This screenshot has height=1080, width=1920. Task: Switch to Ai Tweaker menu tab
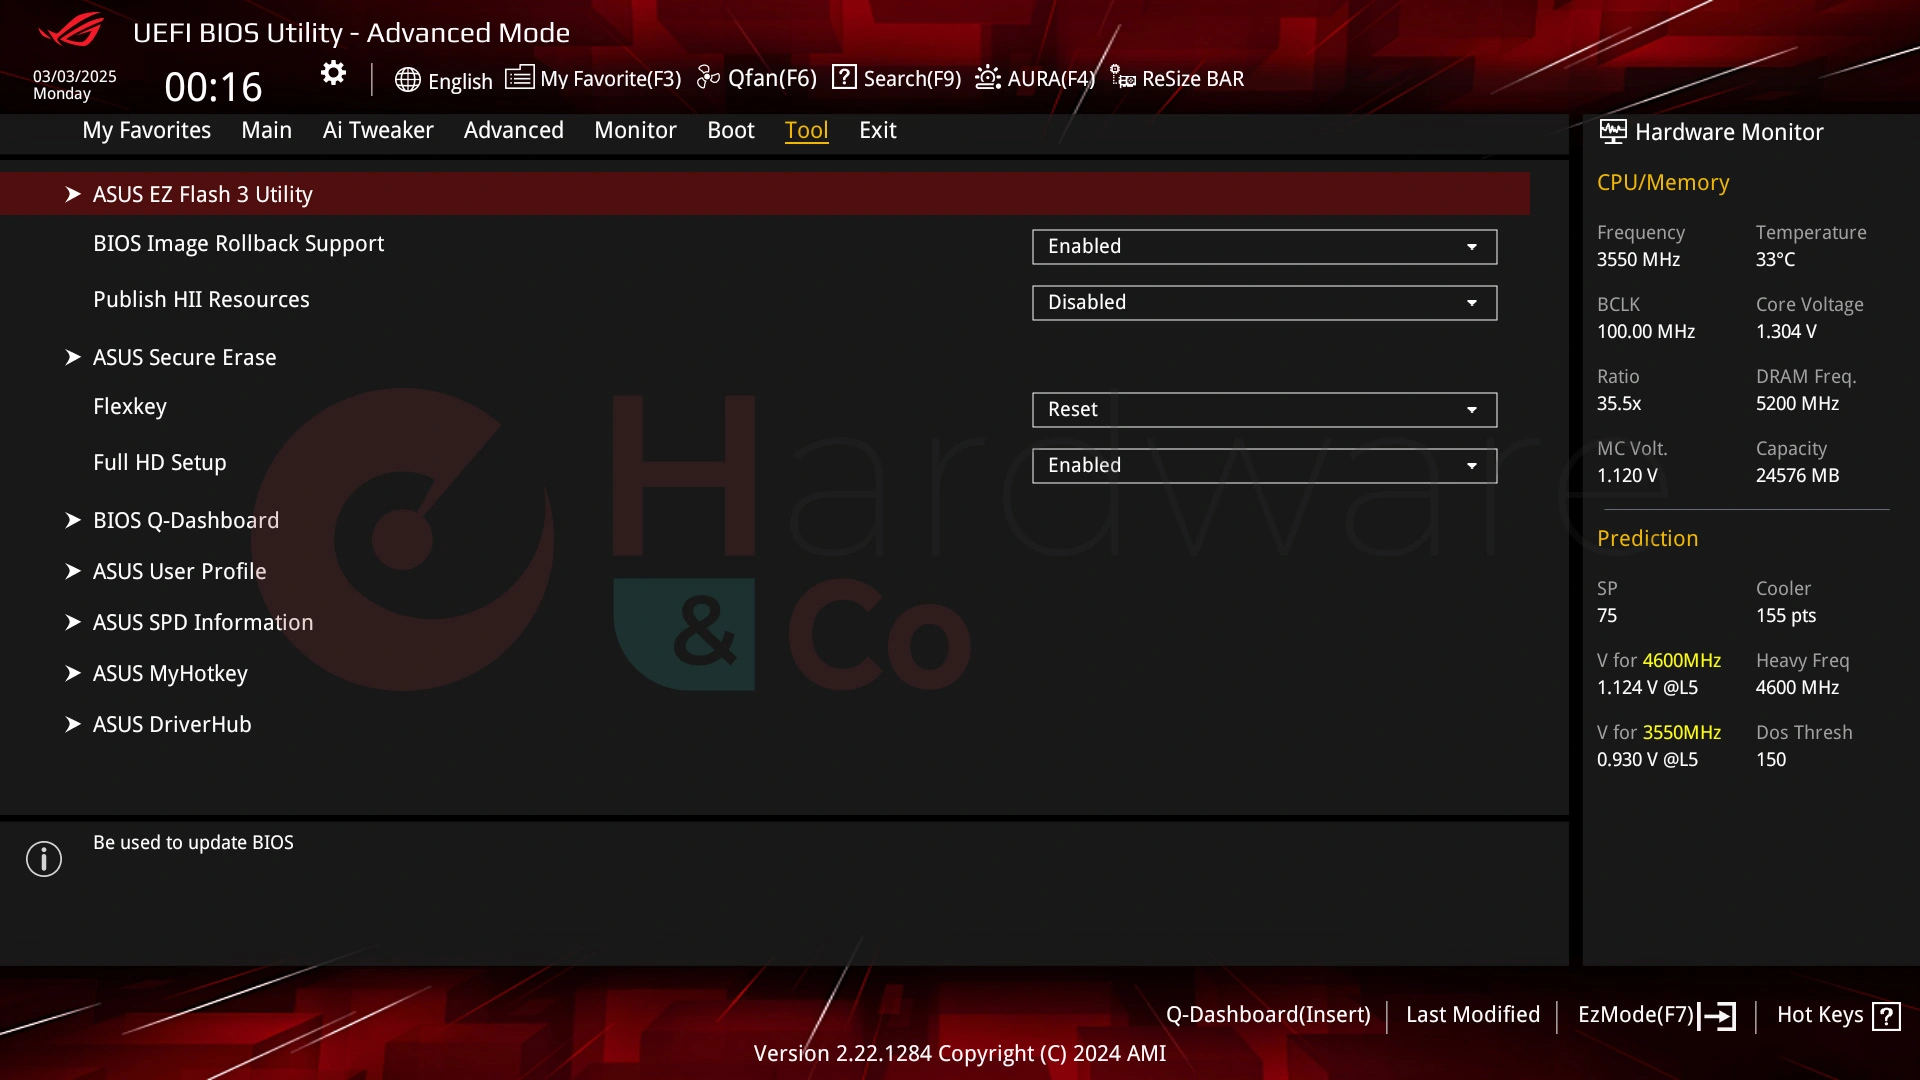(377, 129)
